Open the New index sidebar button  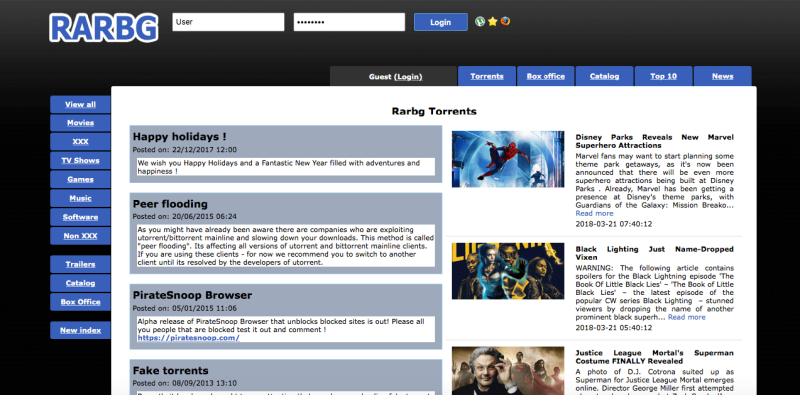point(80,330)
